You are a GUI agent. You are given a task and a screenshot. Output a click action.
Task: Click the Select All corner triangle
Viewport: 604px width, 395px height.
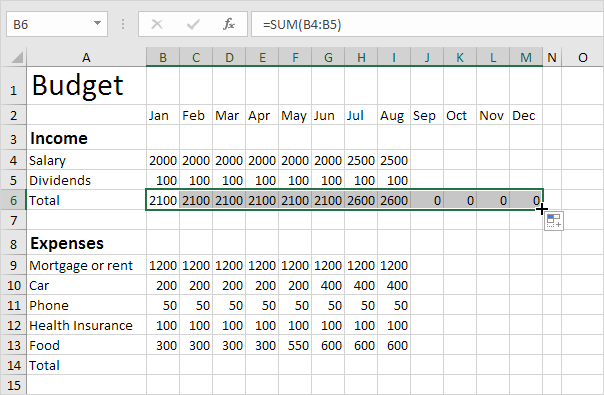pyautogui.click(x=17, y=57)
